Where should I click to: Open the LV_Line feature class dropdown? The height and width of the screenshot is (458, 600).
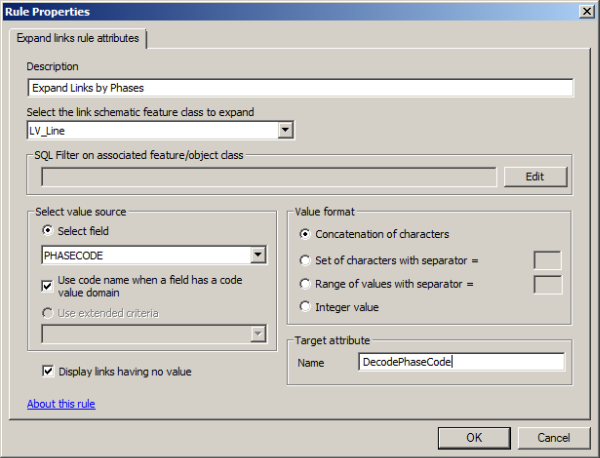285,130
